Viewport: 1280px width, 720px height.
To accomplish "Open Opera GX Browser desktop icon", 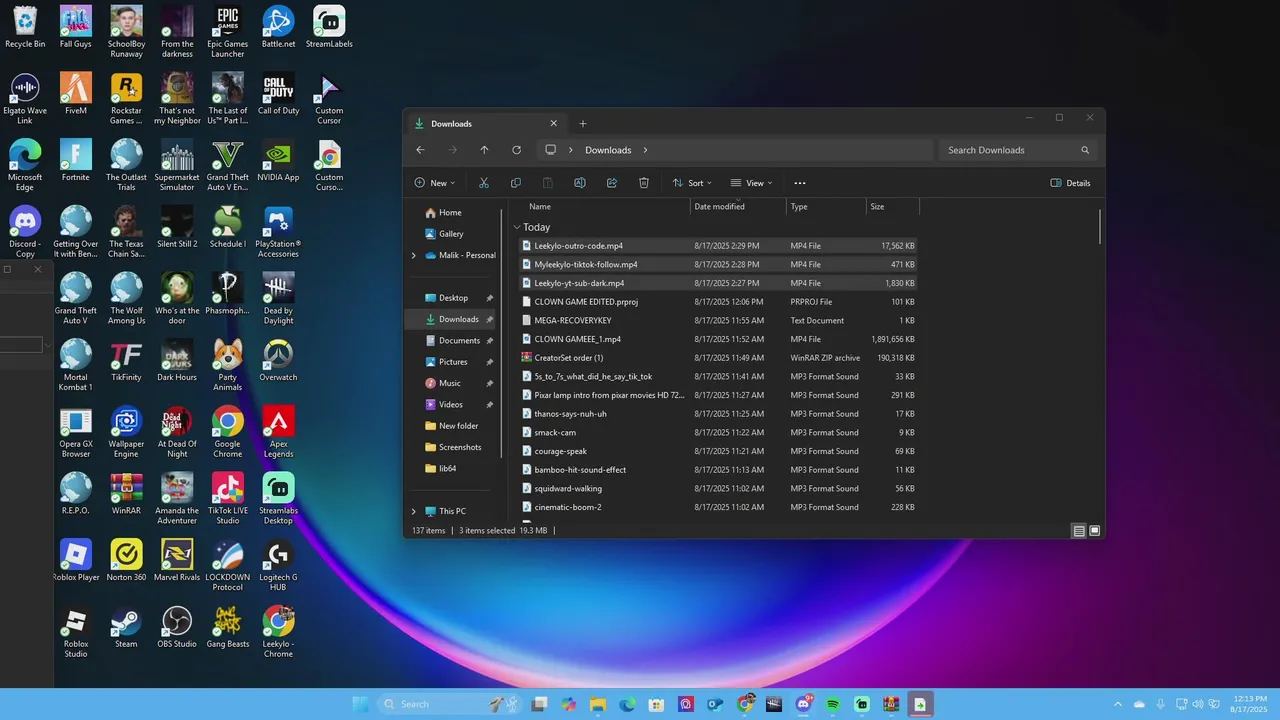I will tap(76, 432).
